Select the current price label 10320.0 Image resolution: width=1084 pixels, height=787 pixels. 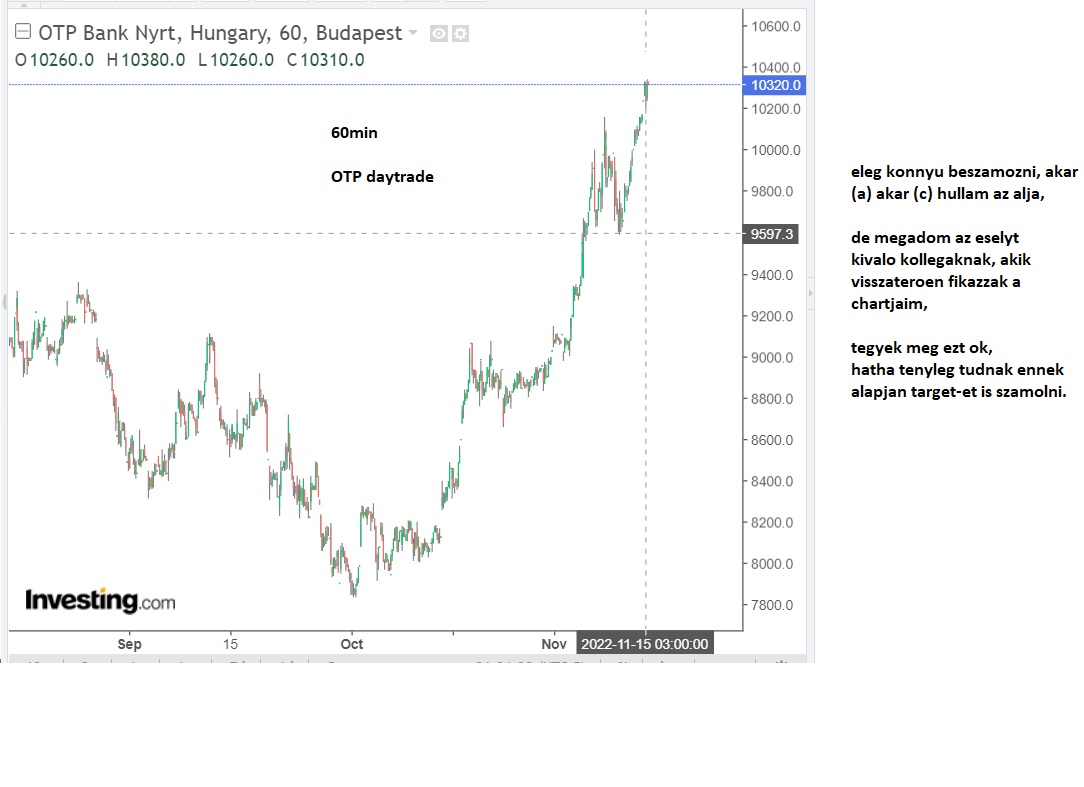click(774, 86)
